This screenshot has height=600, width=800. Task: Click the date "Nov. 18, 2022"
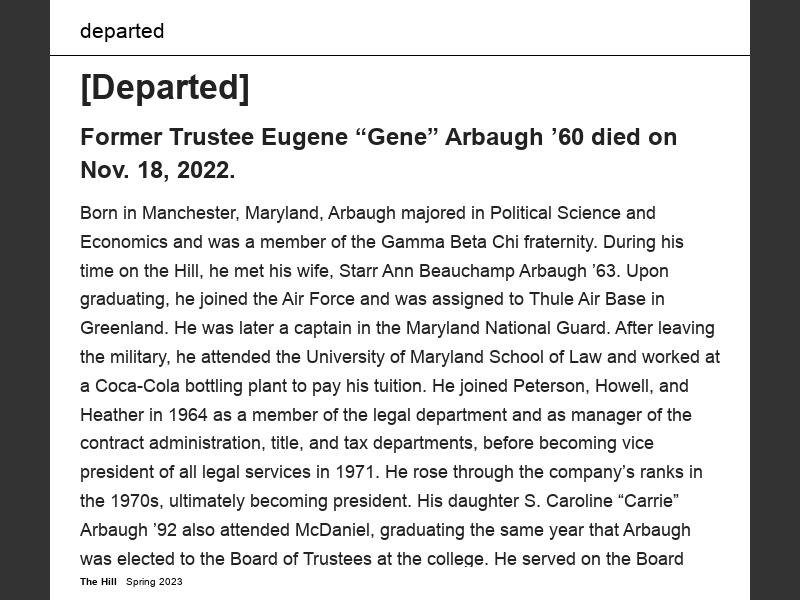[155, 171]
